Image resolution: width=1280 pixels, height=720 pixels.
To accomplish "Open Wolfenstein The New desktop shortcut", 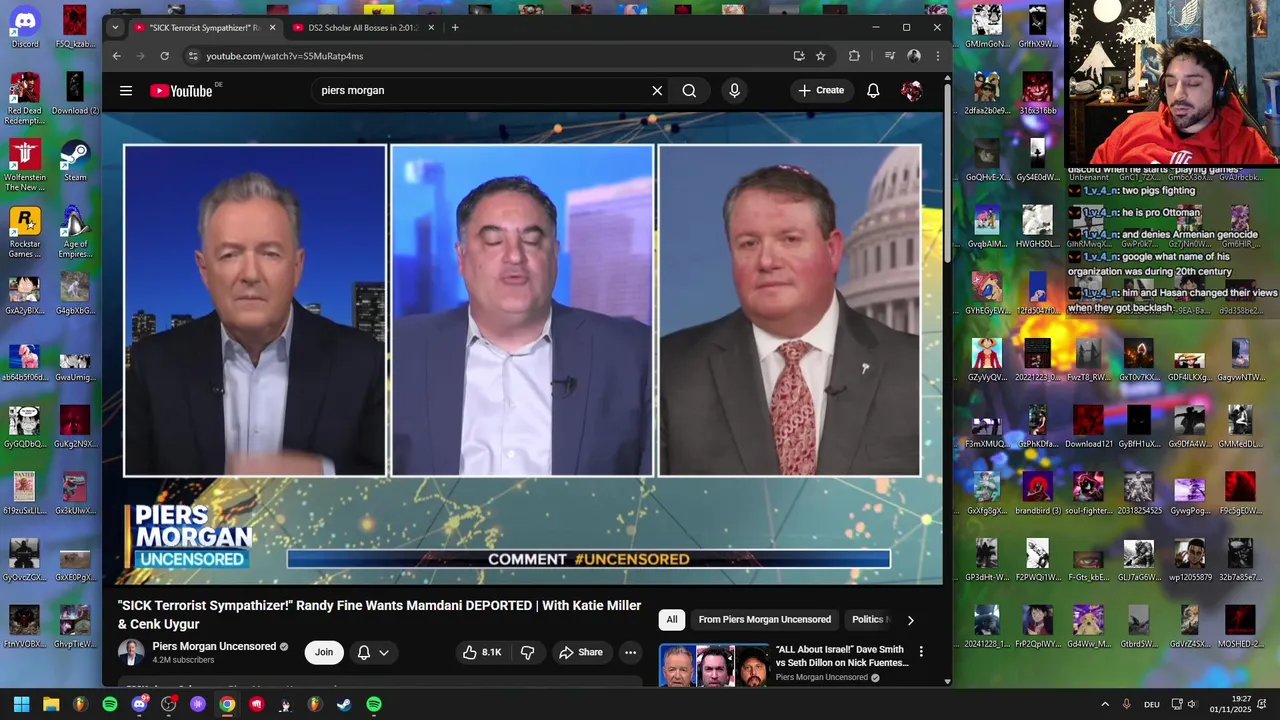I will [25, 165].
